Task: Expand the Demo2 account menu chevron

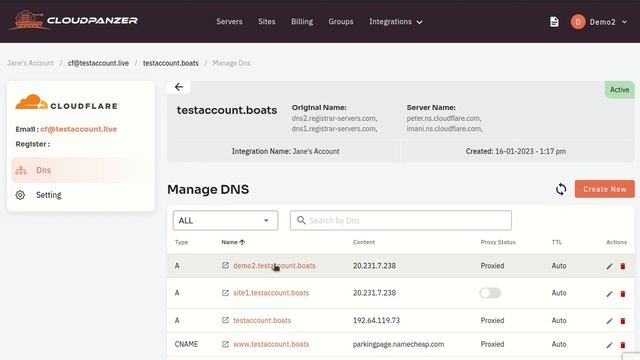Action: [x=624, y=22]
